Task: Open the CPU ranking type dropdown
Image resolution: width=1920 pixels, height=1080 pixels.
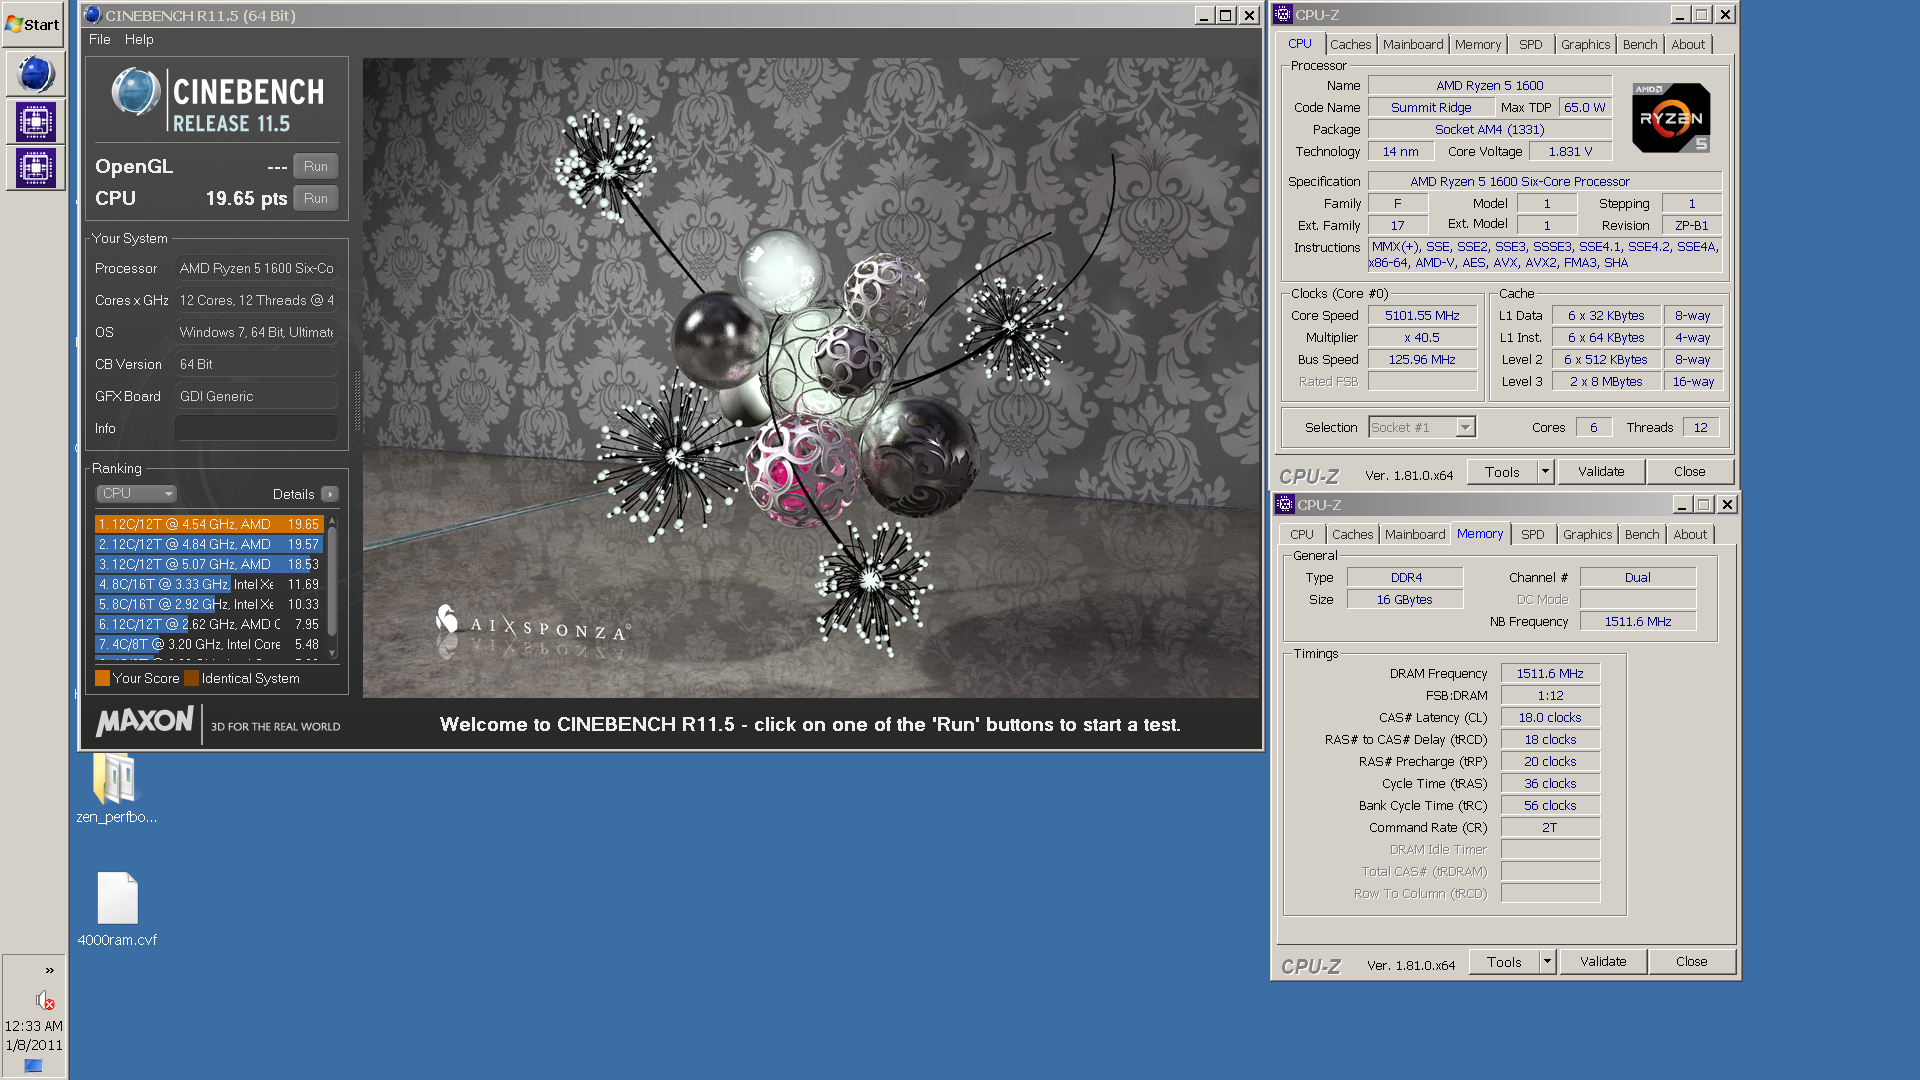Action: (x=137, y=494)
